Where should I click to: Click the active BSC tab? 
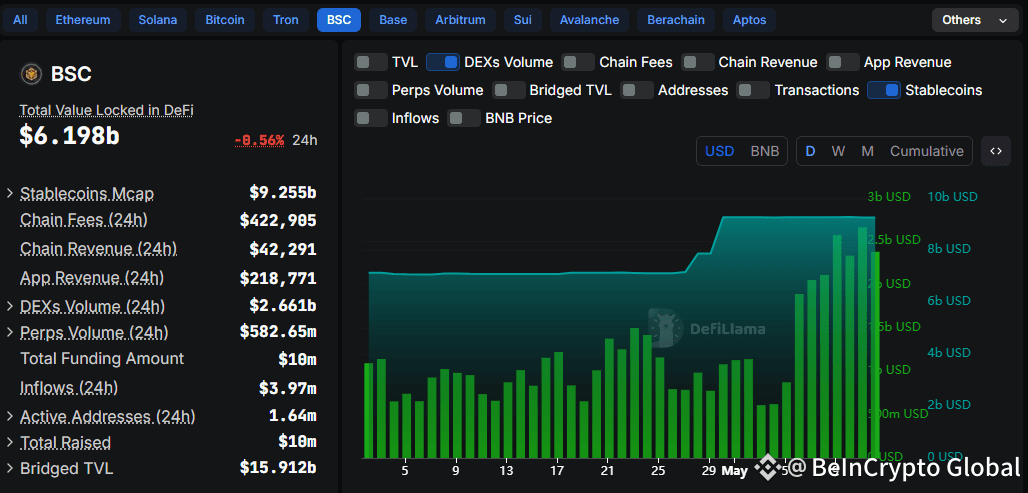tap(339, 20)
